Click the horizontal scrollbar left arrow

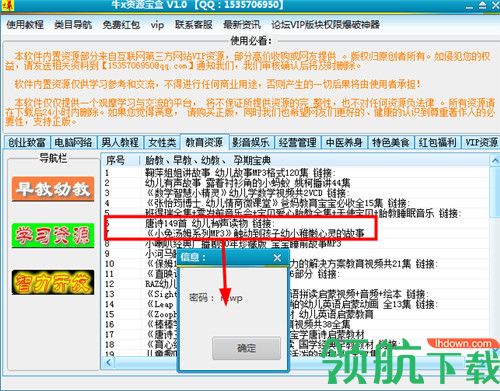[x=108, y=362]
